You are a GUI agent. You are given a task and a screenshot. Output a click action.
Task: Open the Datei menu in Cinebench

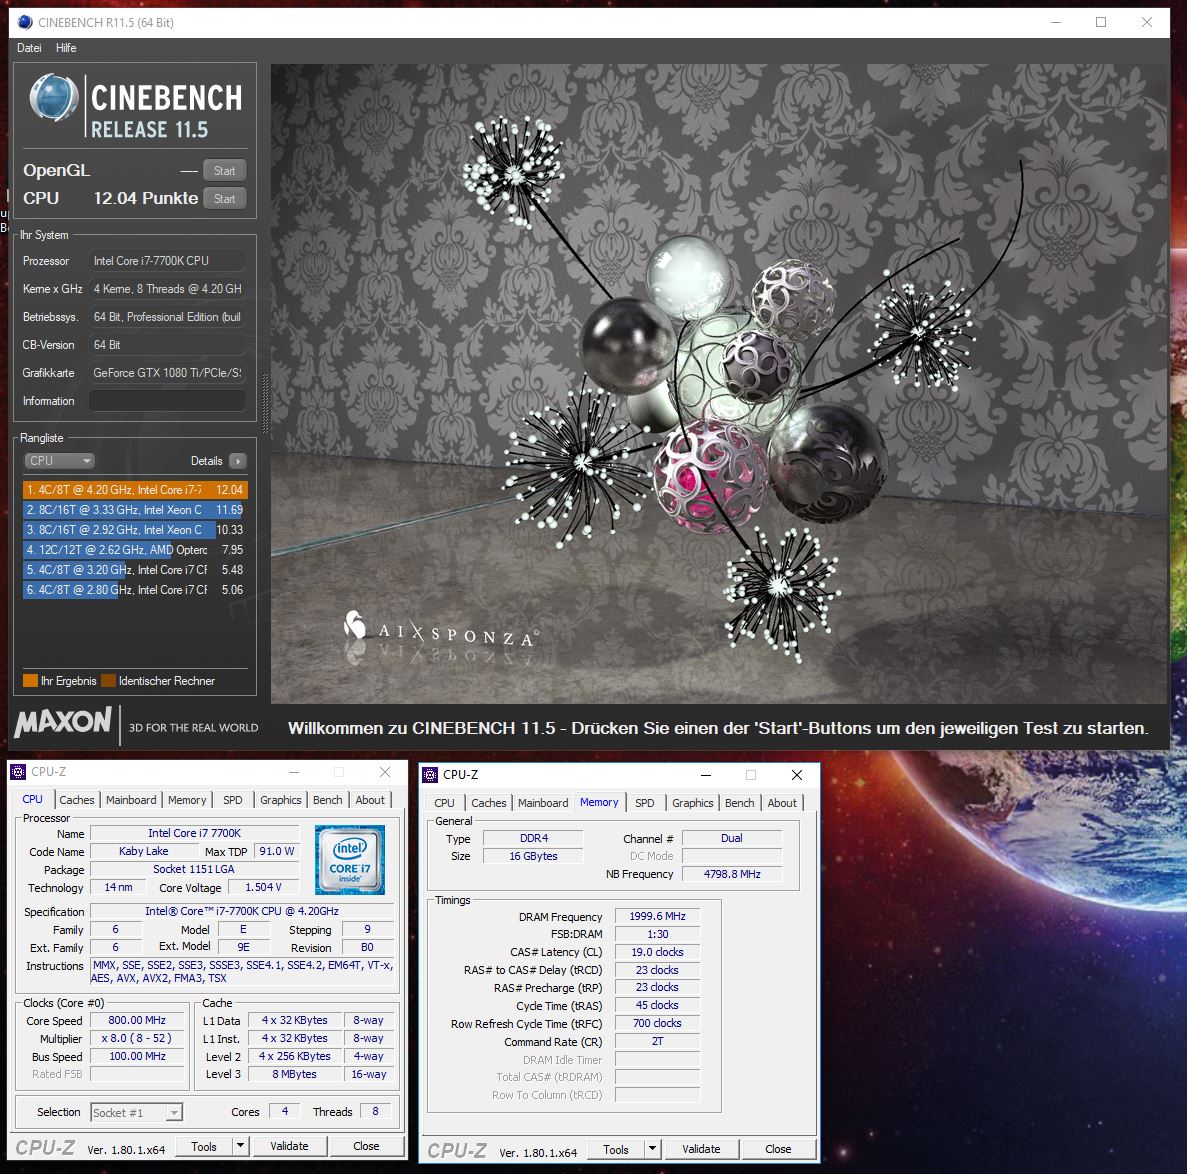coord(29,48)
